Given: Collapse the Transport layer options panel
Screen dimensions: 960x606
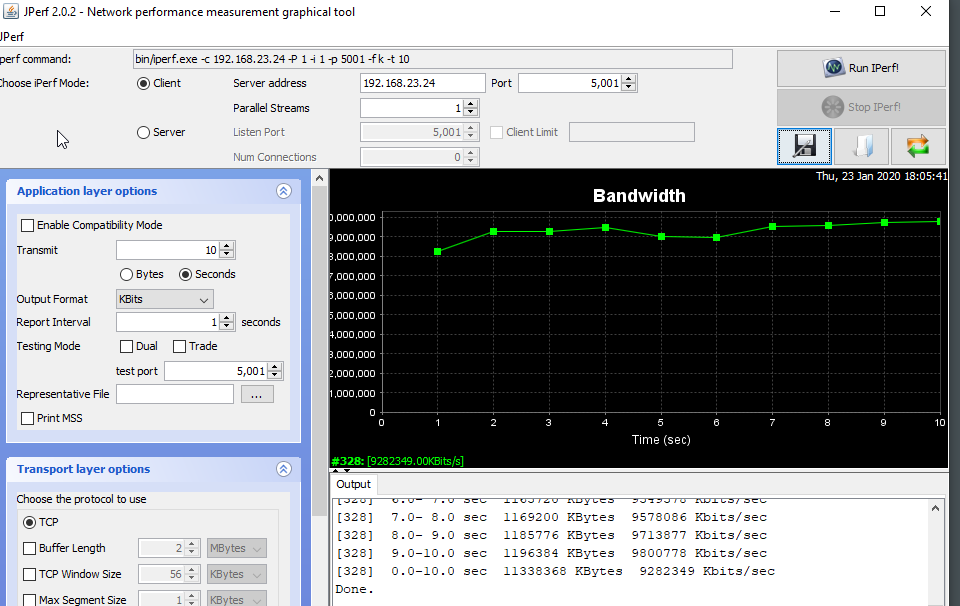Looking at the screenshot, I should (x=283, y=469).
